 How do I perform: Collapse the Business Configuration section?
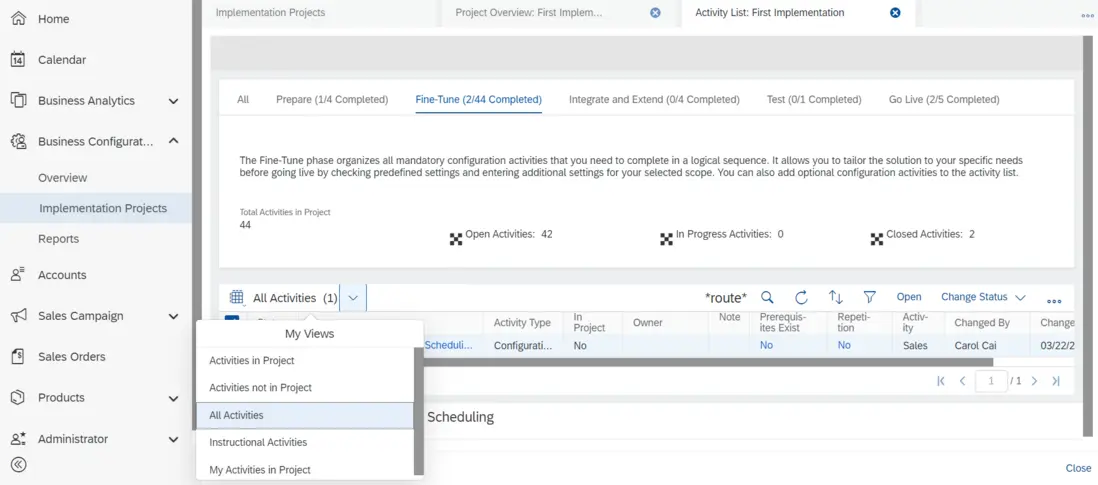click(x=173, y=142)
